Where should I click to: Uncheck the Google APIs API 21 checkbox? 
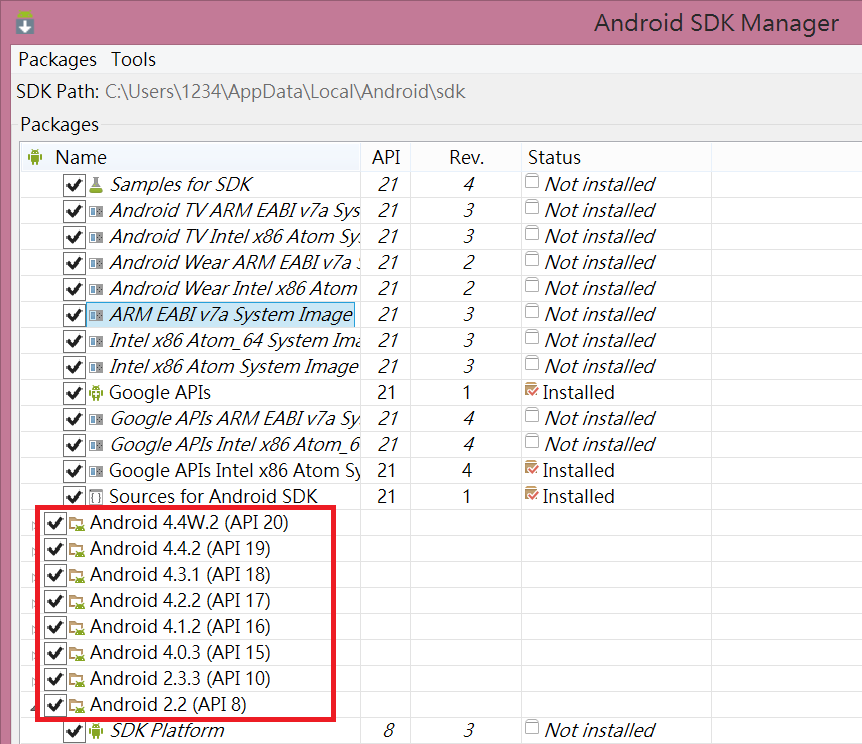point(74,393)
